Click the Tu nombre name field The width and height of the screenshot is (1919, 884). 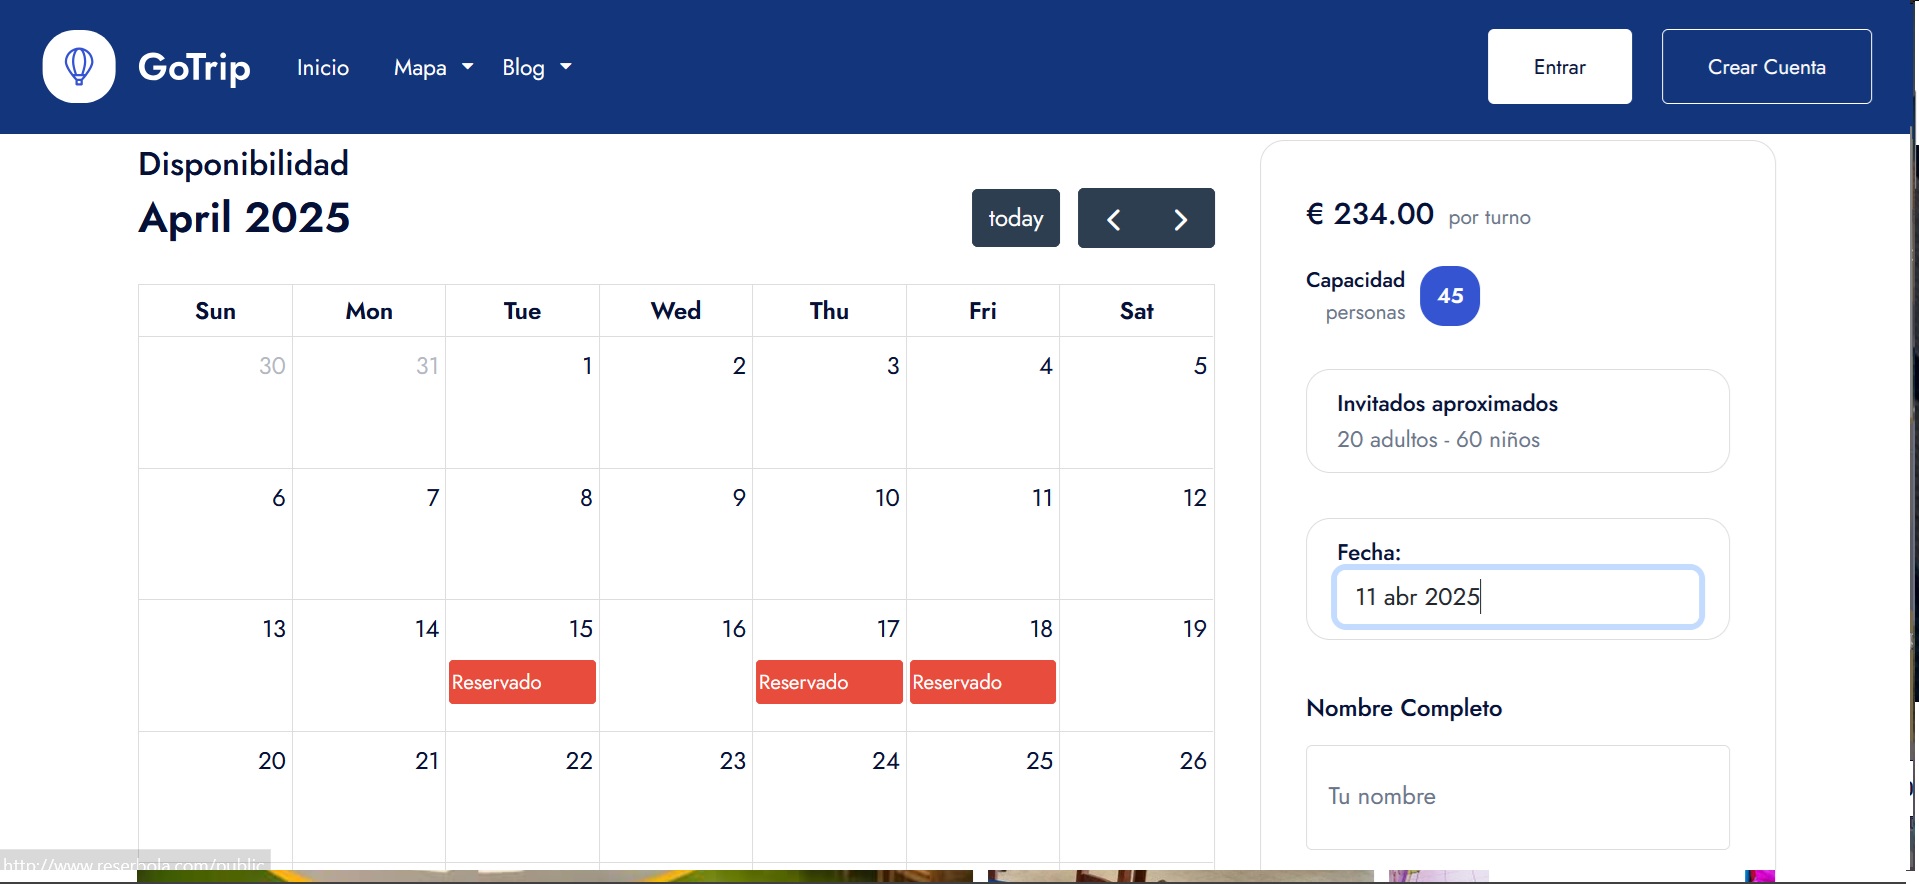click(1517, 797)
